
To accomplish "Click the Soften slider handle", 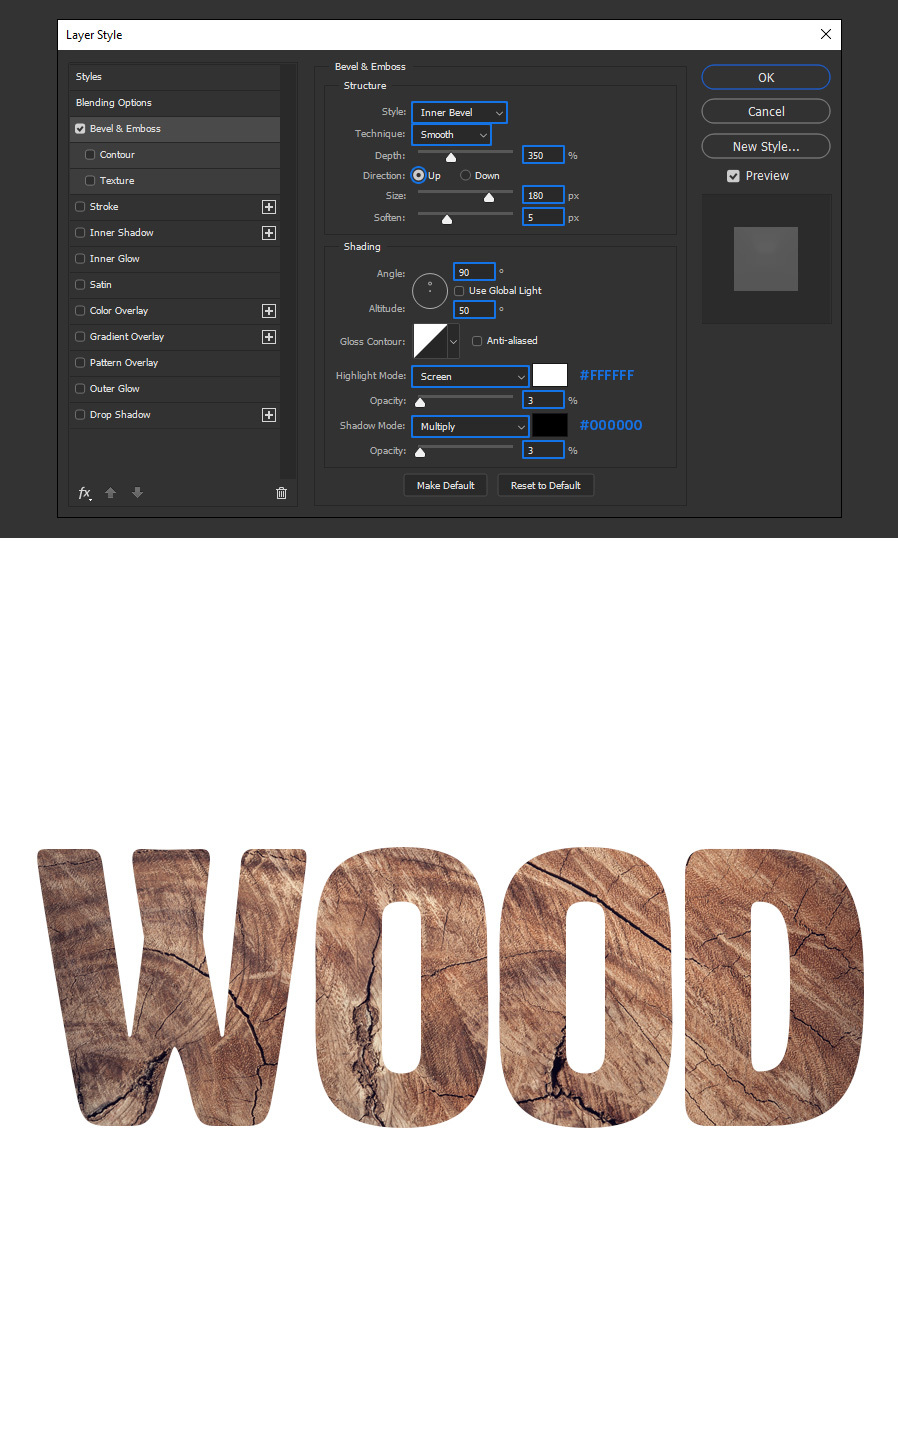I will [447, 219].
